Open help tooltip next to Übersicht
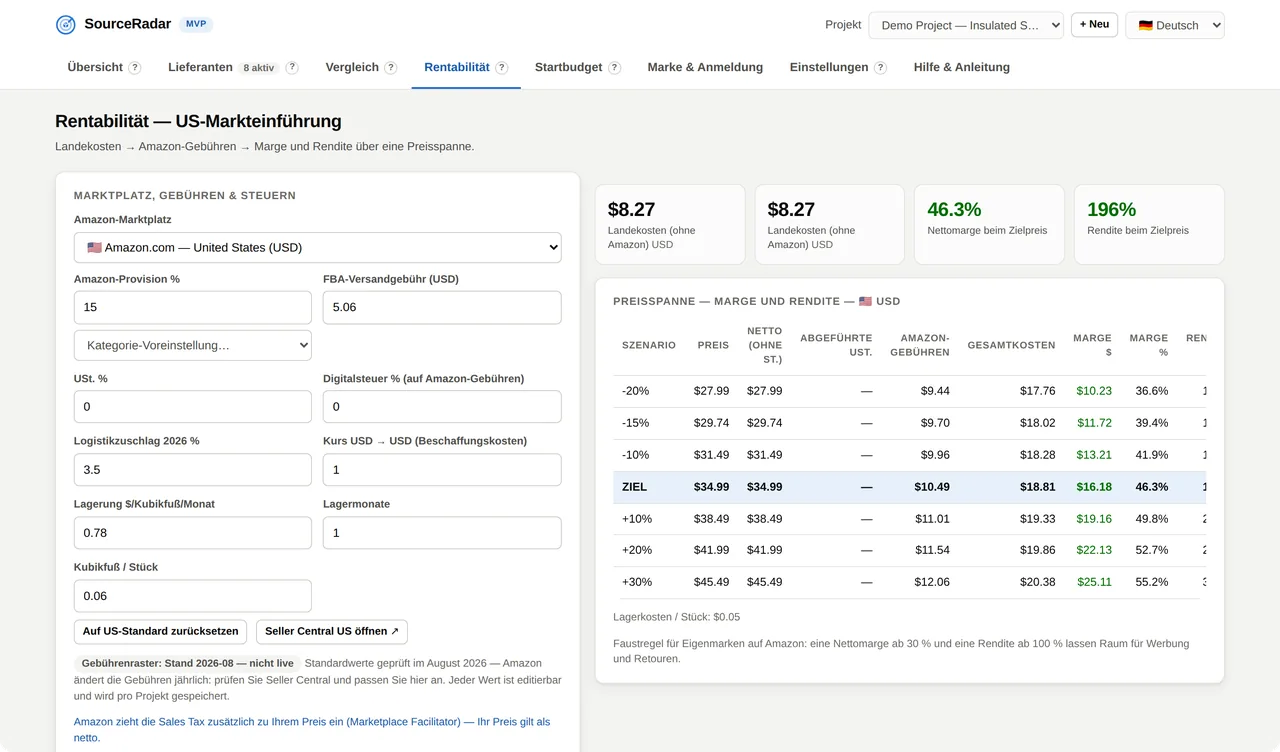Screen dimensions: 1280x752 [x=135, y=68]
